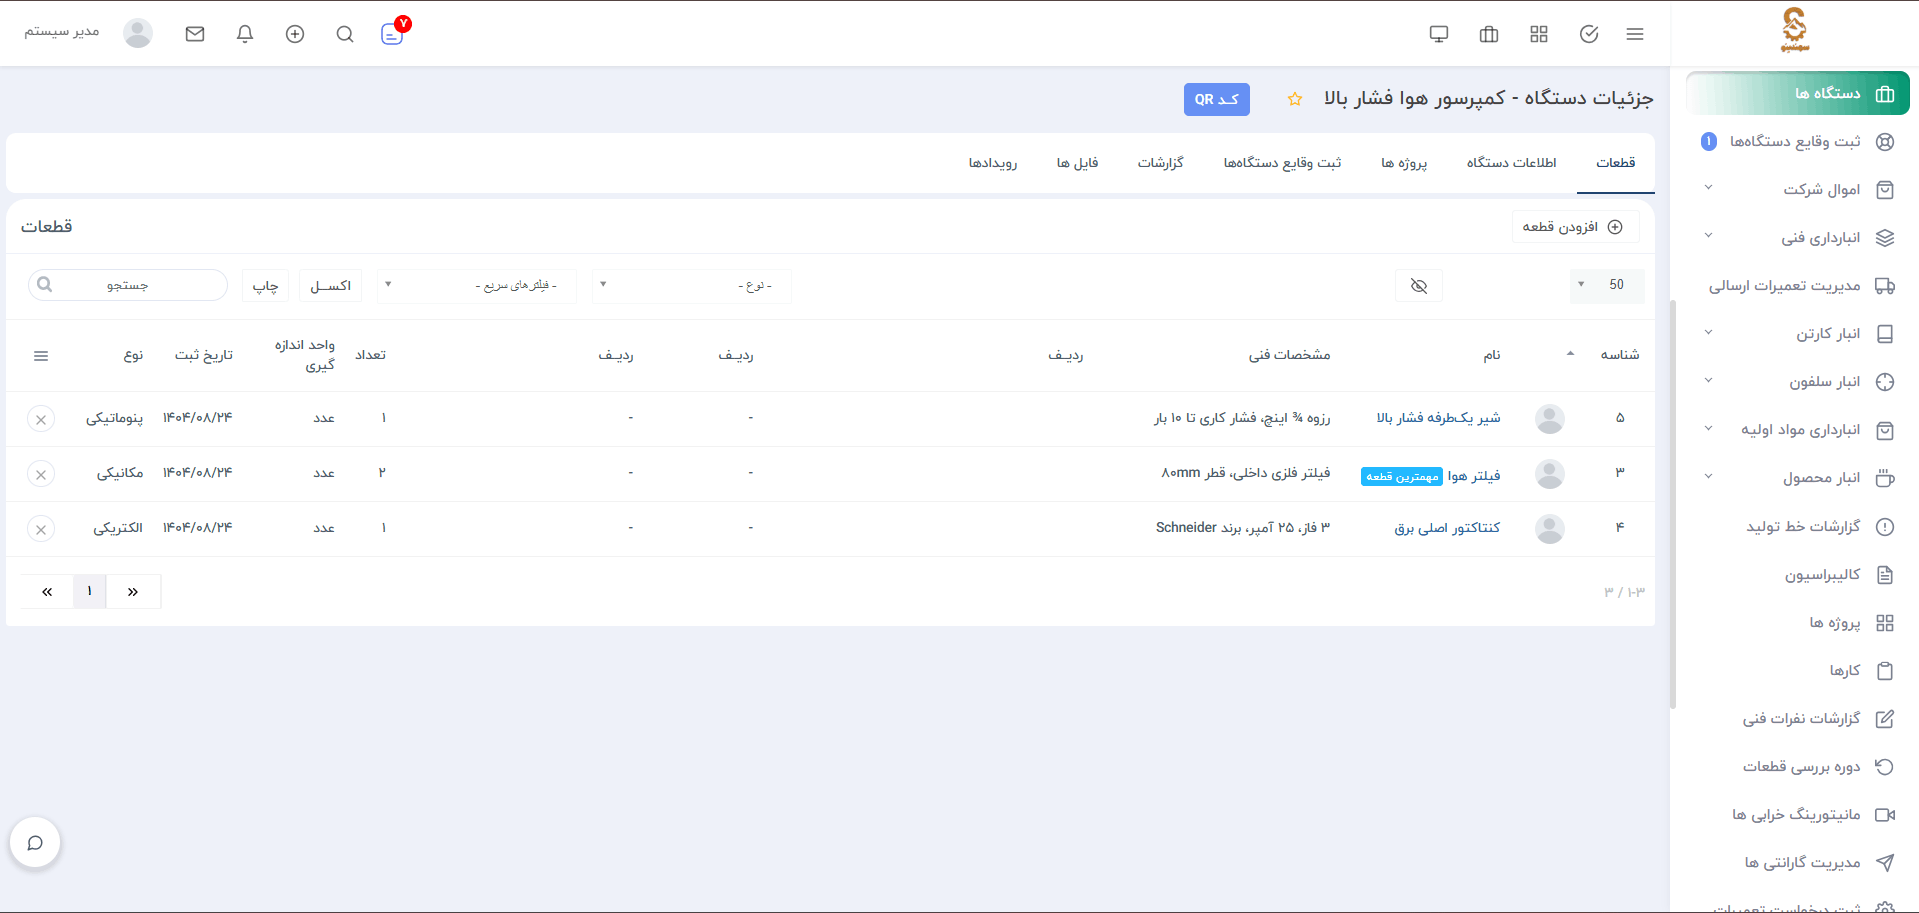Switch to گزارشات tab
Viewport: 1919px width, 913px height.
click(x=1160, y=163)
